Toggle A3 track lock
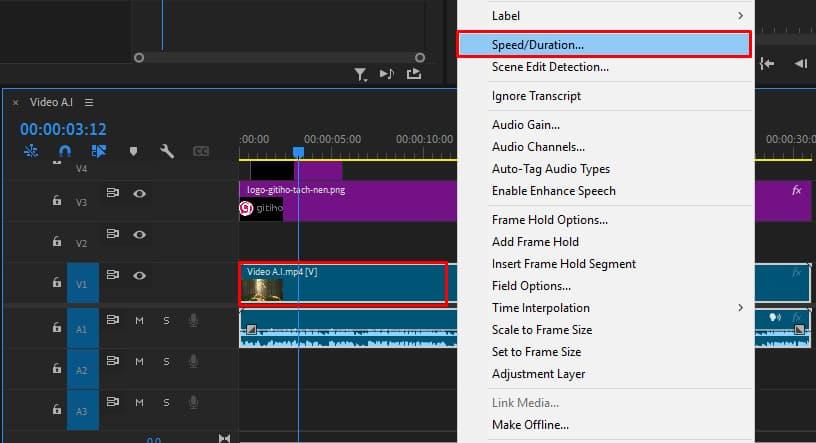Image resolution: width=816 pixels, height=443 pixels. click(57, 409)
